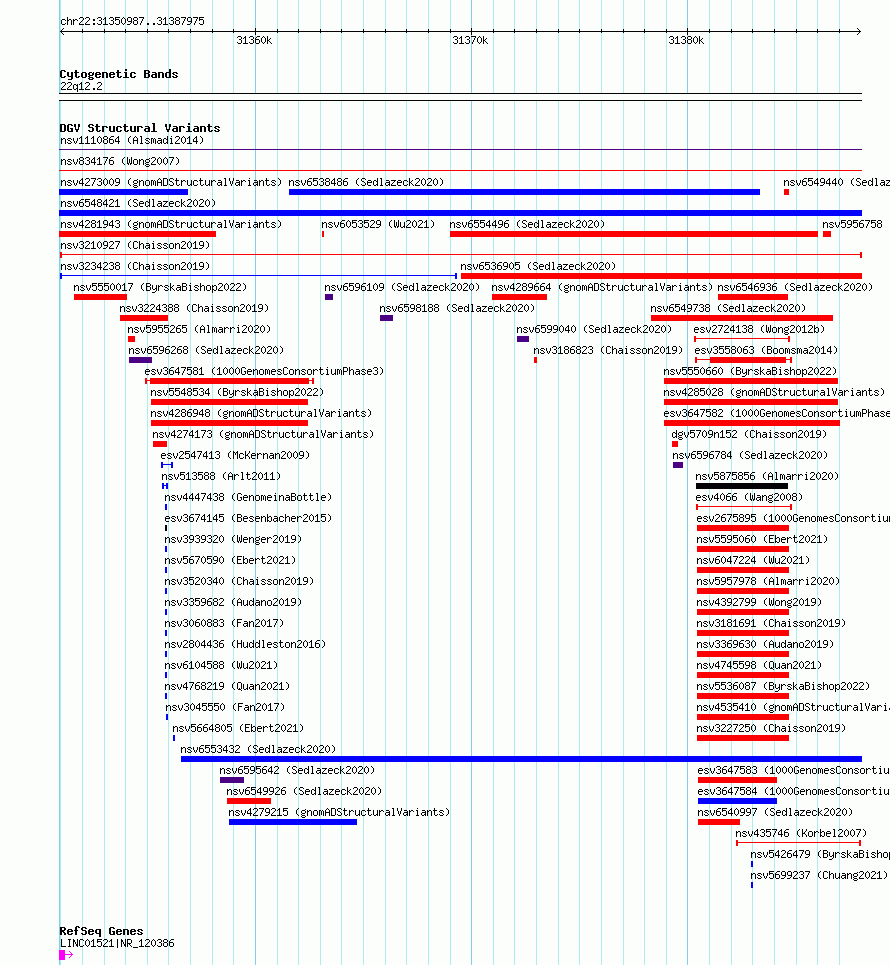Select nsv2804436 (Huddleston2016) variant
This screenshot has height=965, width=890.
coord(245,644)
